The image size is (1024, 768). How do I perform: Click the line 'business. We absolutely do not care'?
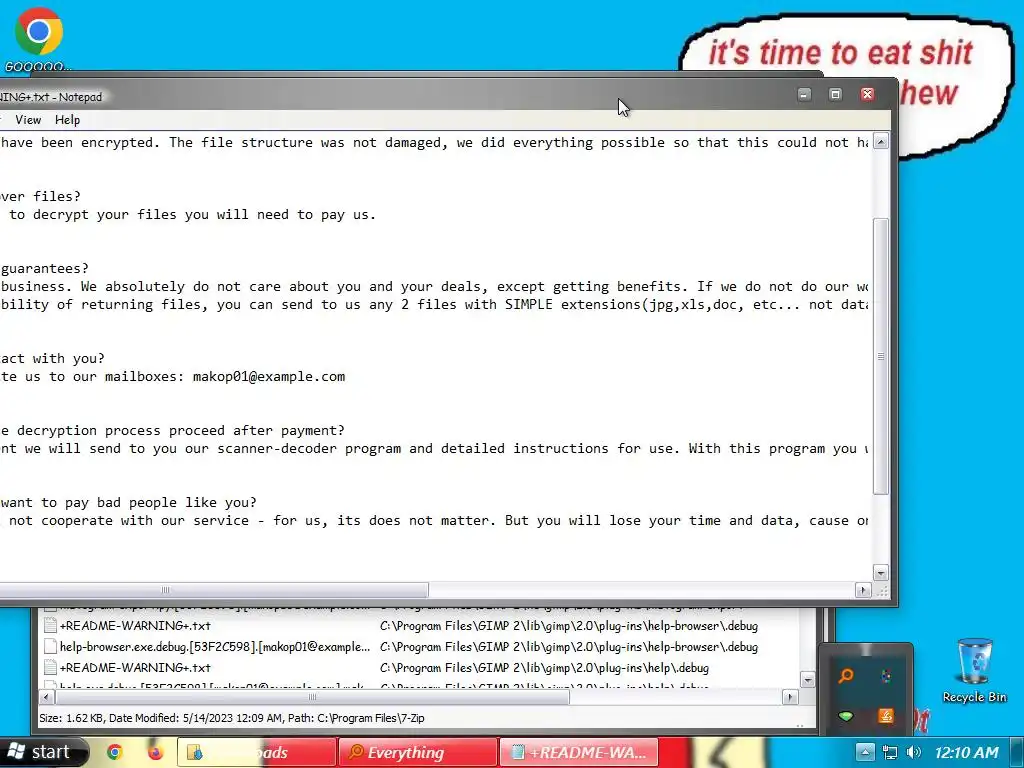point(434,287)
